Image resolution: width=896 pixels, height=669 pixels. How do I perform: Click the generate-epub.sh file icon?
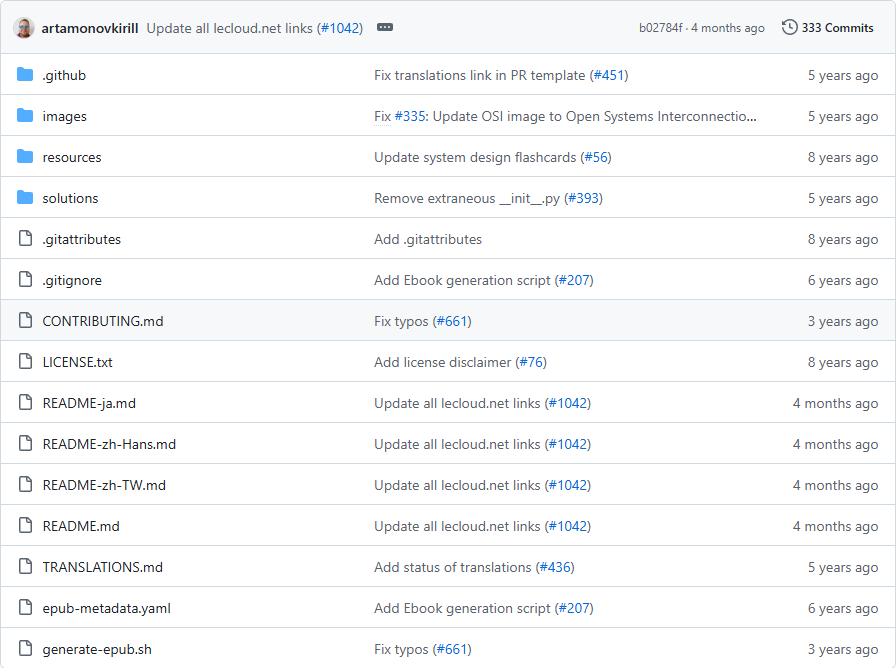25,649
